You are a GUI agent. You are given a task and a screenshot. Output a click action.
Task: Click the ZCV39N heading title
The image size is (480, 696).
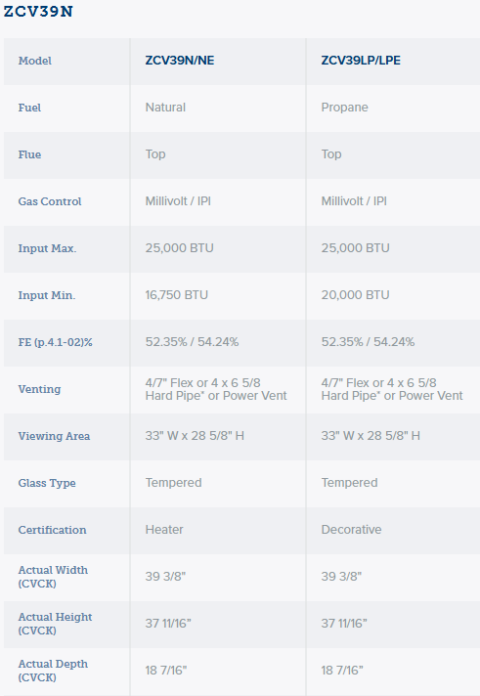38,11
